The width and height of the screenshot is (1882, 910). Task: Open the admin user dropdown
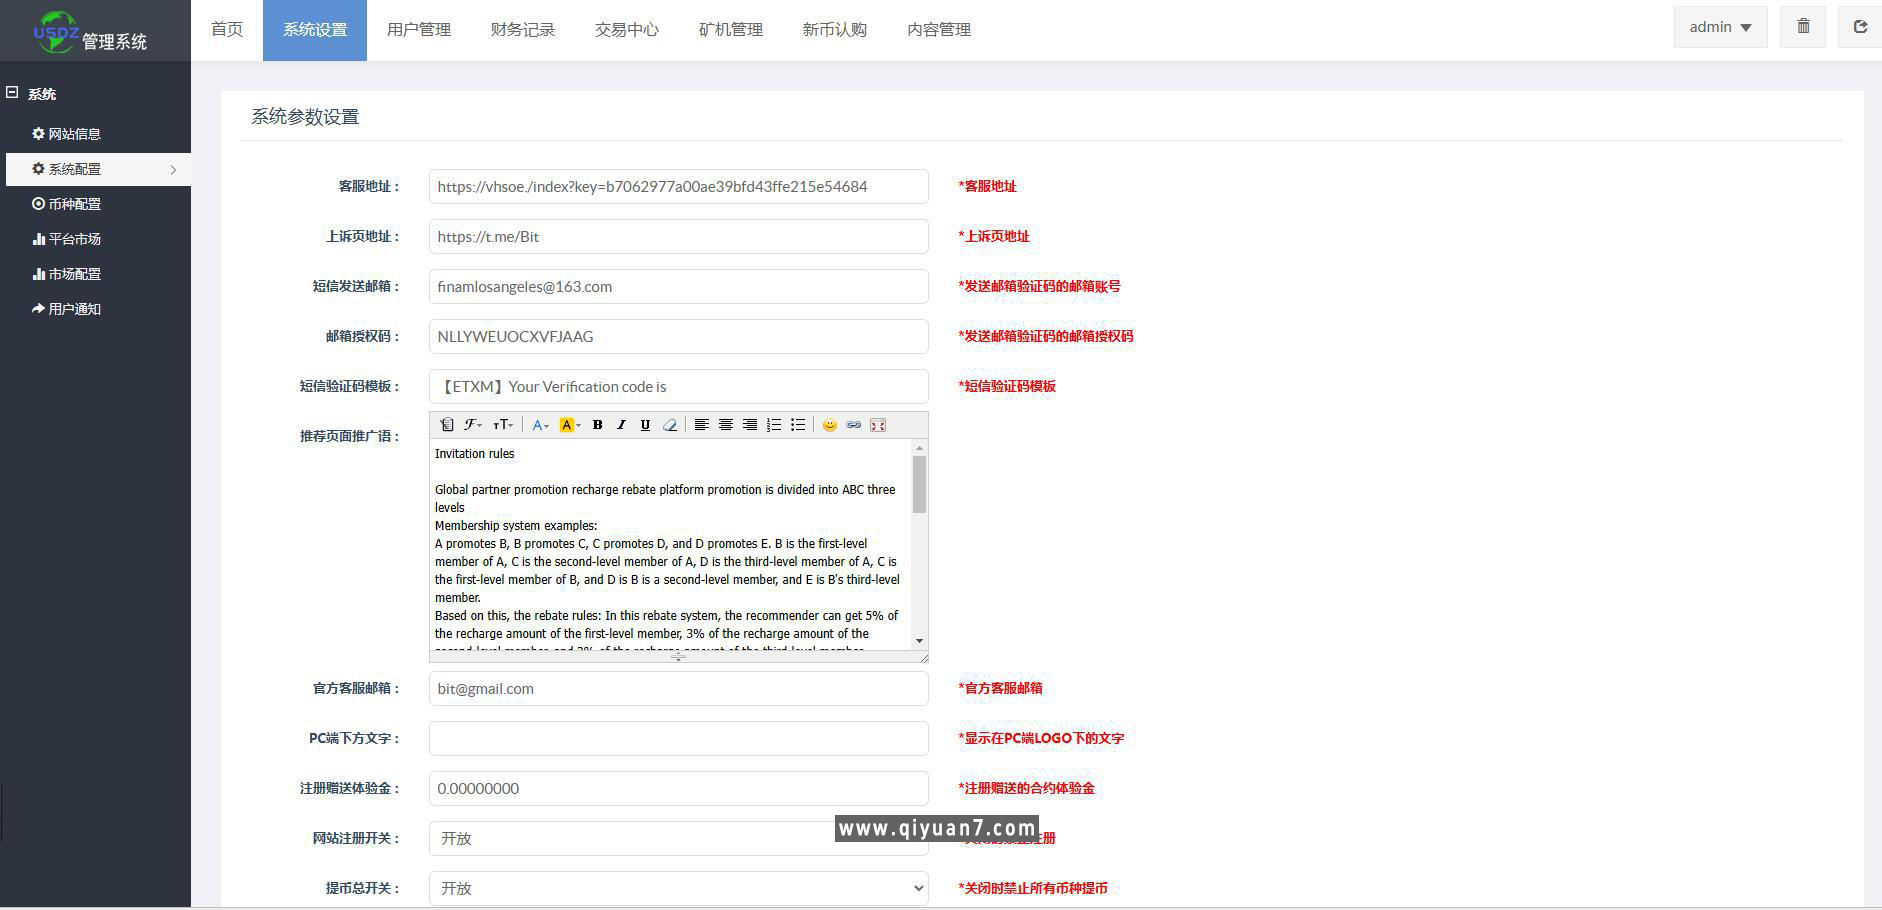(1720, 27)
